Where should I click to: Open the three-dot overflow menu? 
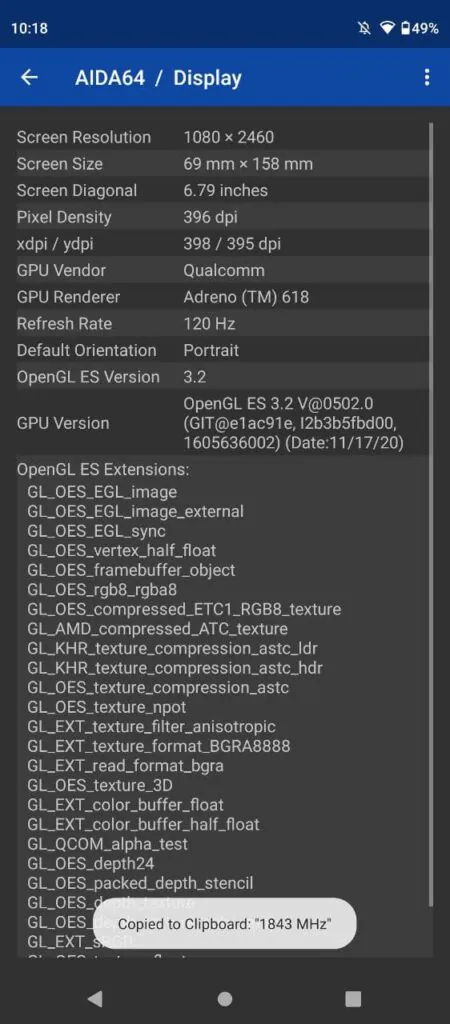coord(426,78)
